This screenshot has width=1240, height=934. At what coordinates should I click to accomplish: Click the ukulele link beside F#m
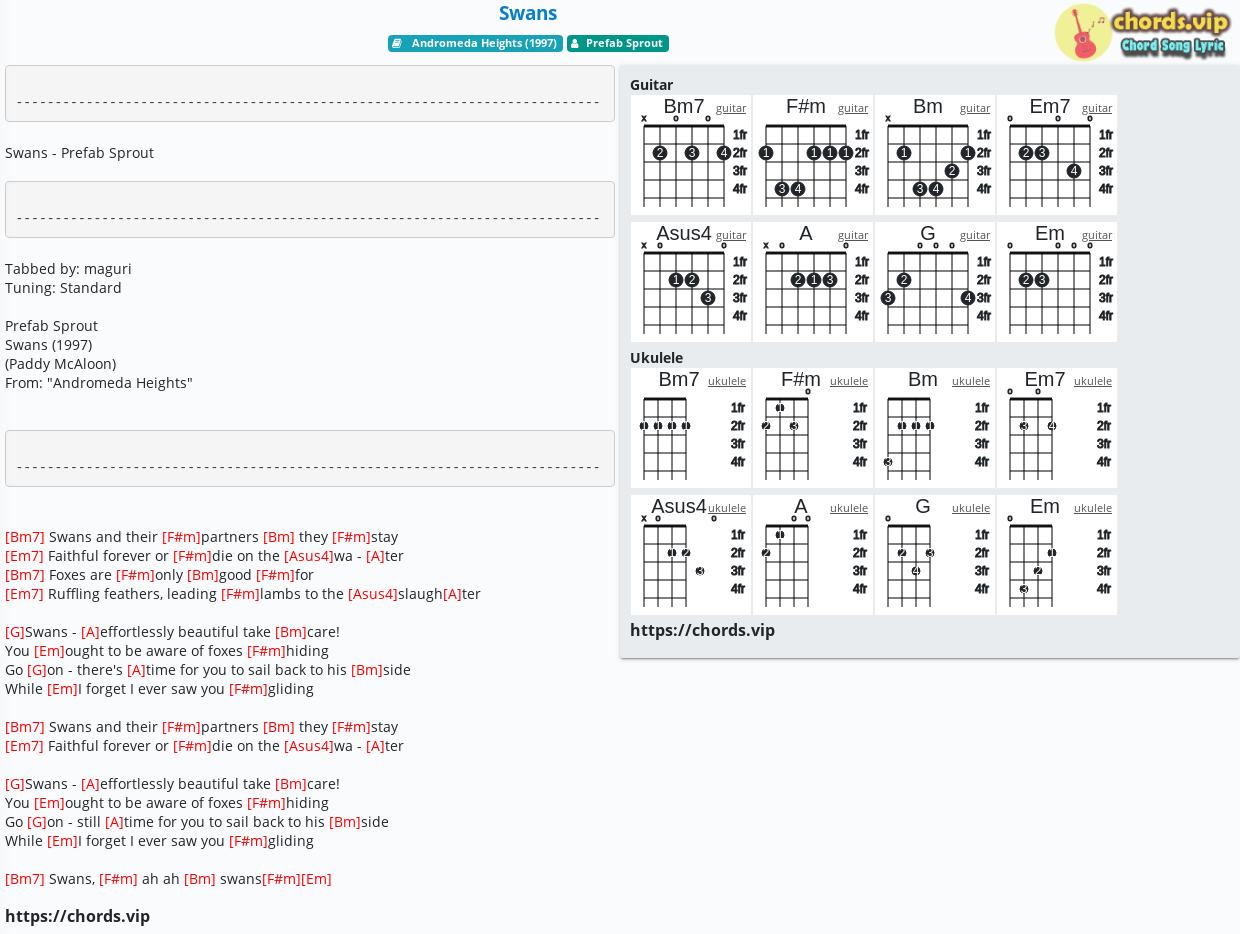click(x=849, y=381)
